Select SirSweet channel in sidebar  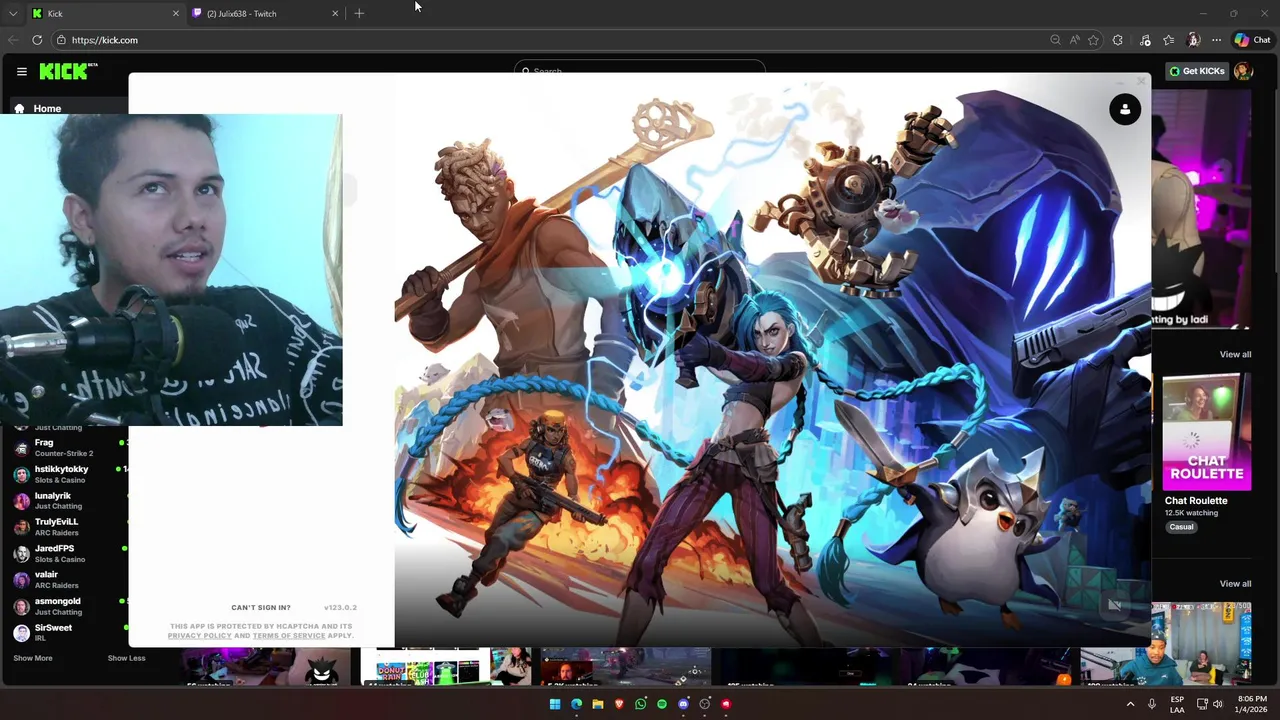pos(70,632)
